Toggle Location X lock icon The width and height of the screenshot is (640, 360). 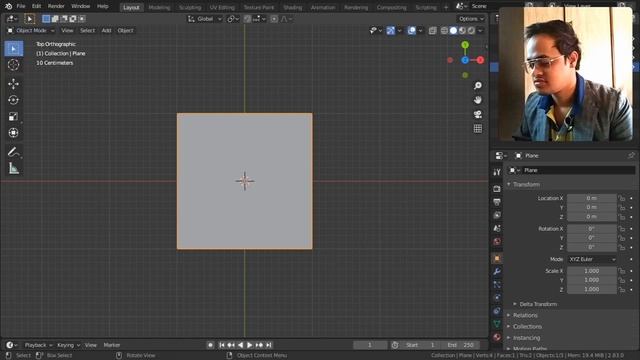click(x=622, y=198)
